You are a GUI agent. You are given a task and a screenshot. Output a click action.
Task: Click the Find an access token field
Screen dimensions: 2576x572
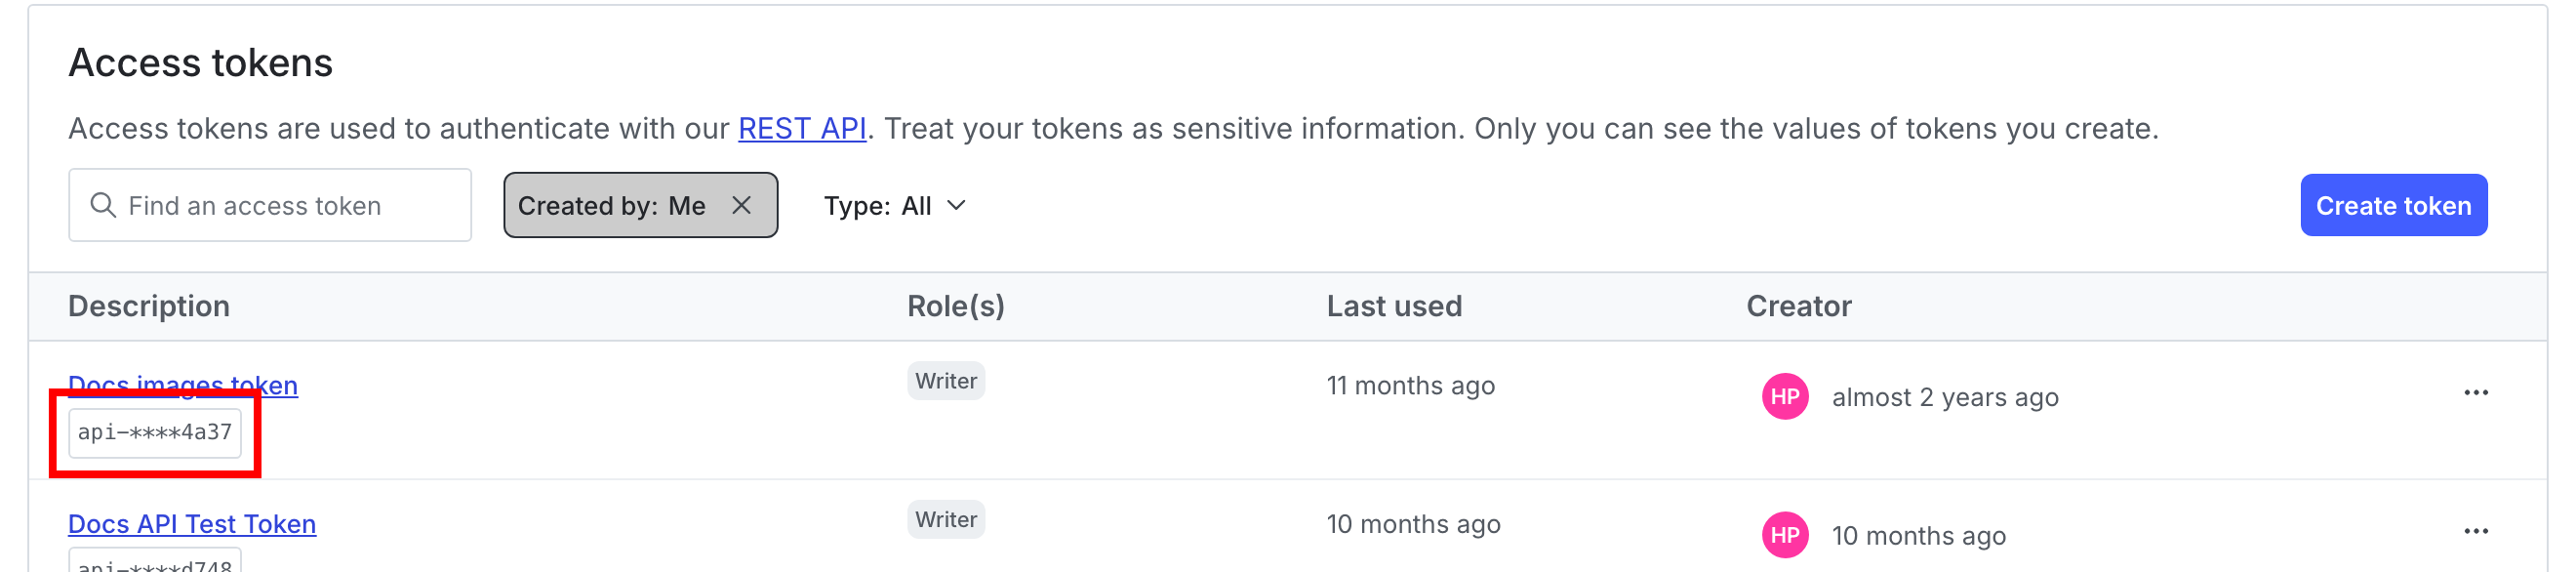(270, 205)
